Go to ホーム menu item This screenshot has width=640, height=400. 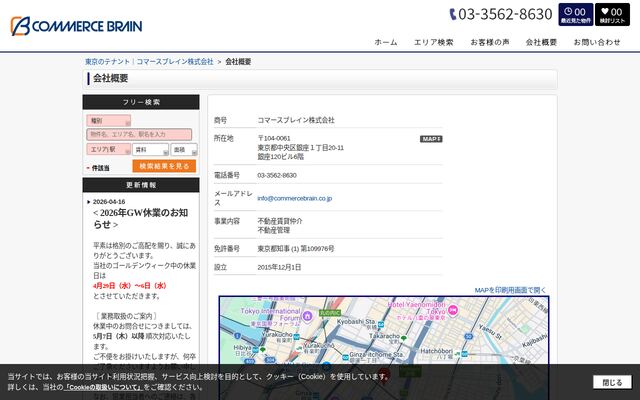pos(386,42)
